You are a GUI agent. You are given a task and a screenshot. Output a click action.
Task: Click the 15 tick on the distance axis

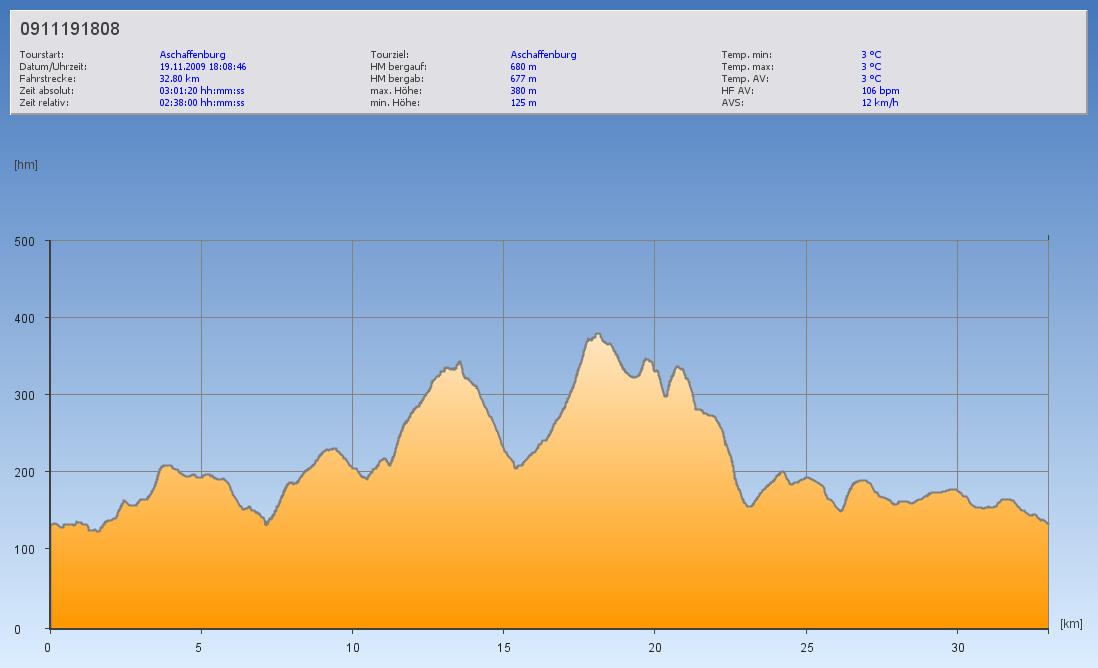coord(503,647)
